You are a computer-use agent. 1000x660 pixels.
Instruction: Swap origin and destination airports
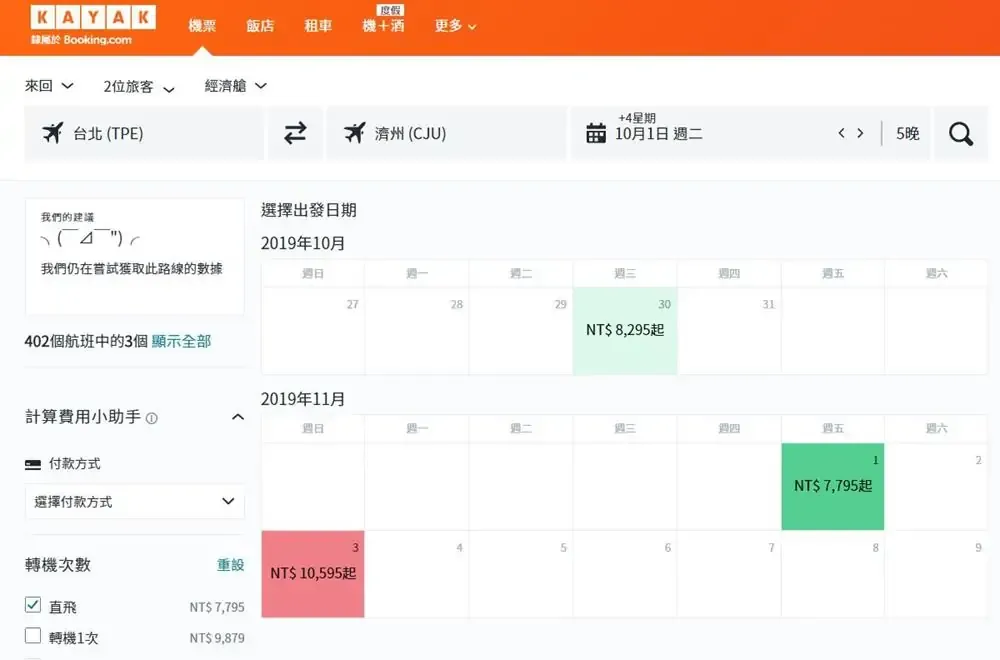(295, 133)
